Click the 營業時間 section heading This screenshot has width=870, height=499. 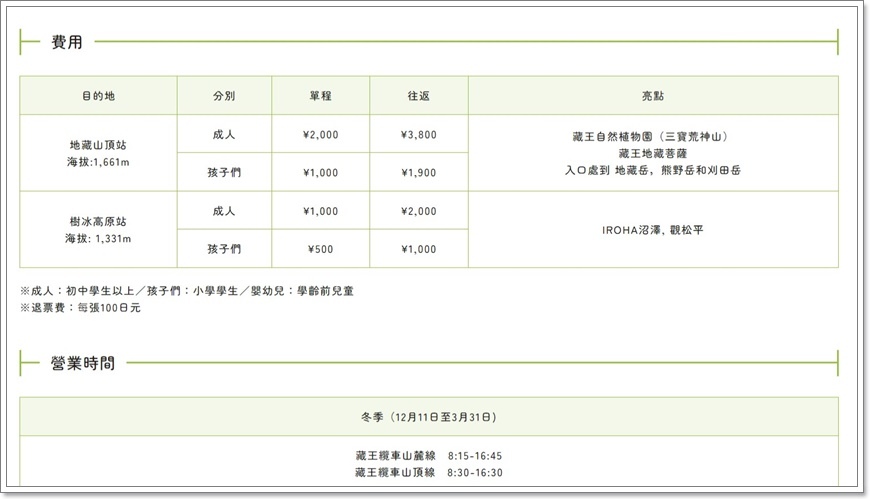click(x=83, y=363)
